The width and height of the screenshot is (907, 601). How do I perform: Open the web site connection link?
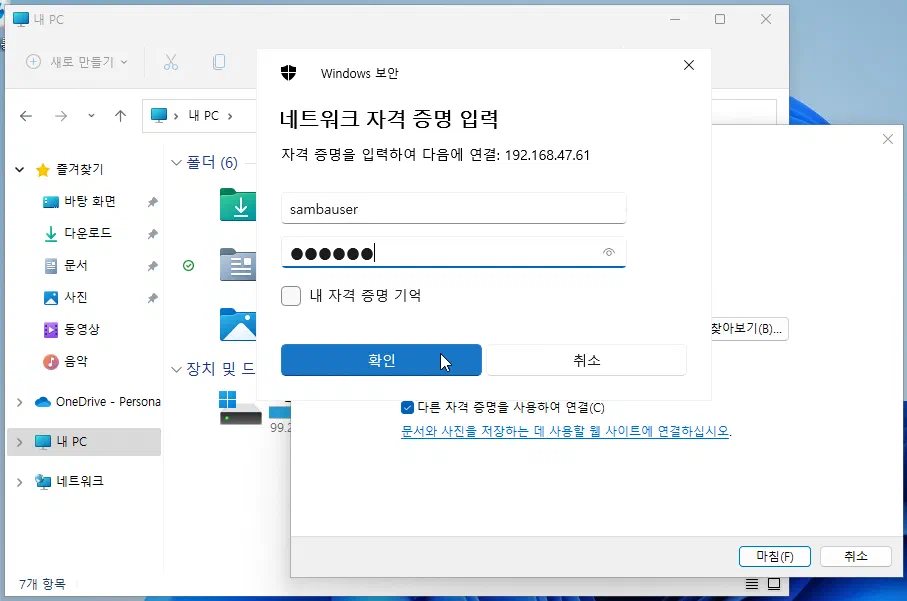(564, 430)
